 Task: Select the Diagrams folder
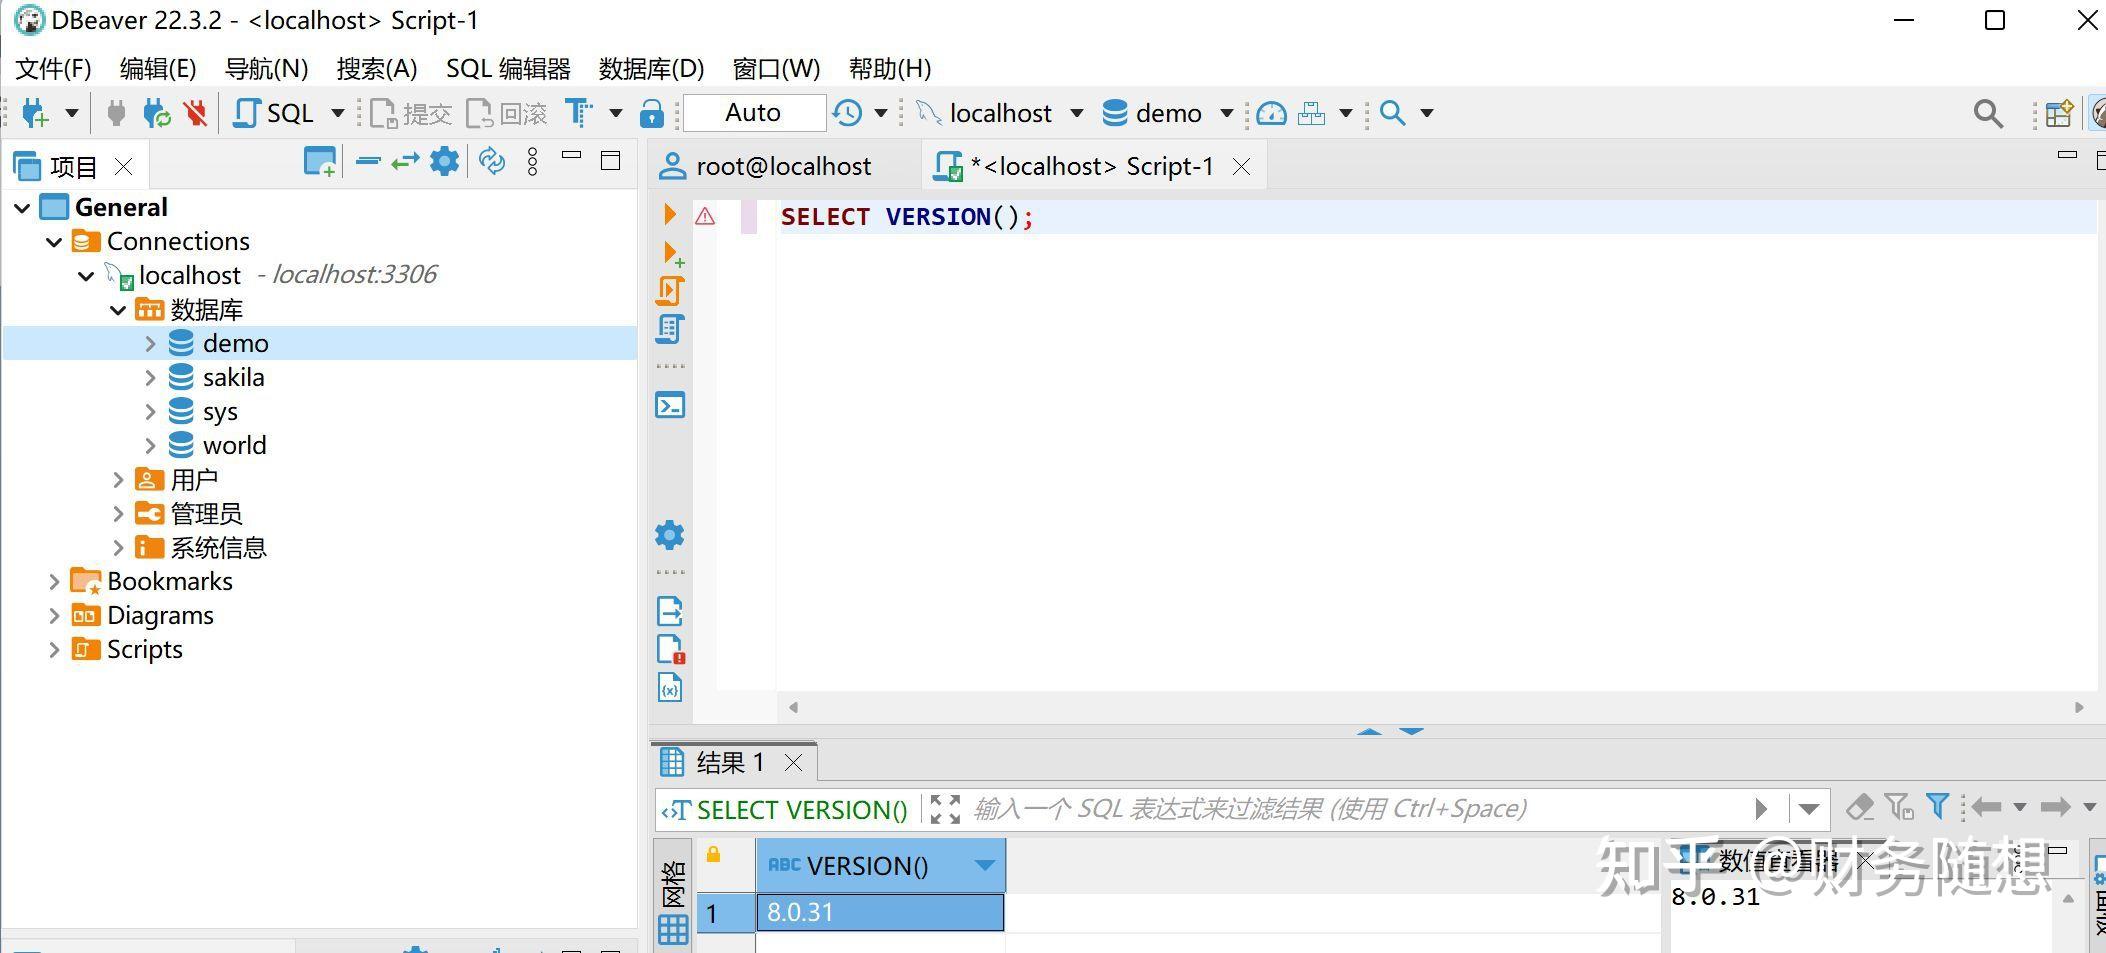click(160, 616)
